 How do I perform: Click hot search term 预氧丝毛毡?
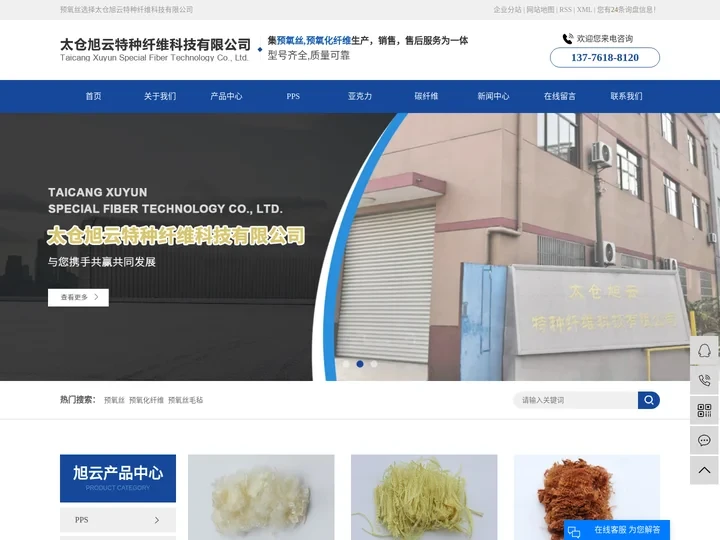186,400
